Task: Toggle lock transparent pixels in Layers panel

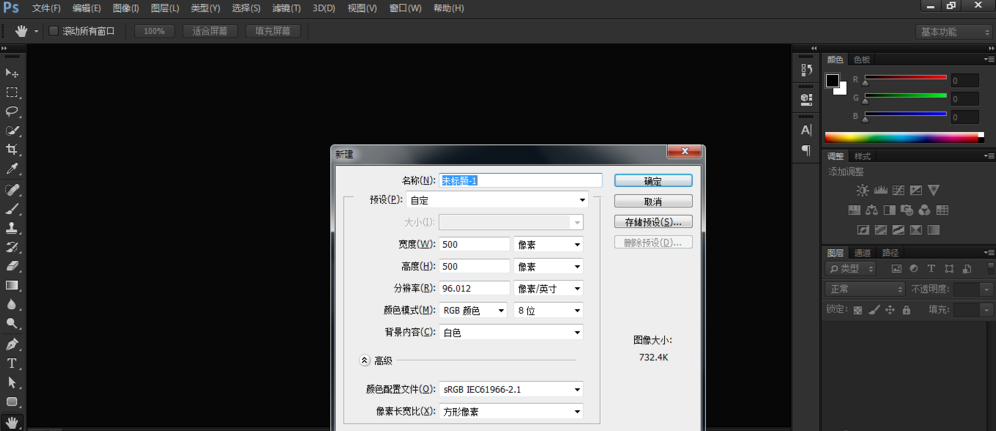Action: pos(857,310)
